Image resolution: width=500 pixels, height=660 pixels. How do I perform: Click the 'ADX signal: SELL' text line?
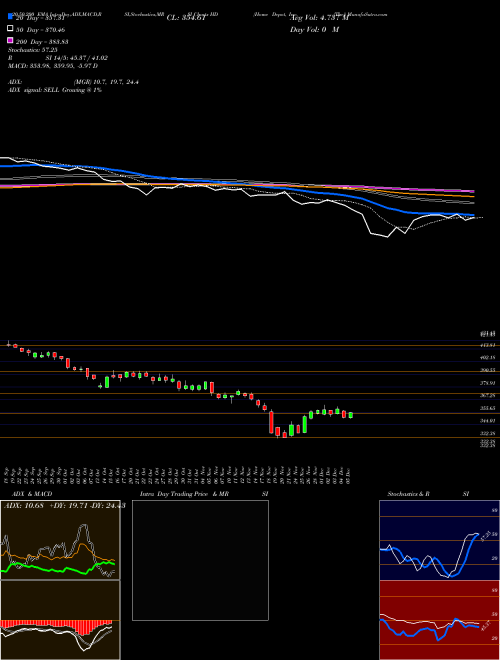pyautogui.click(x=55, y=90)
